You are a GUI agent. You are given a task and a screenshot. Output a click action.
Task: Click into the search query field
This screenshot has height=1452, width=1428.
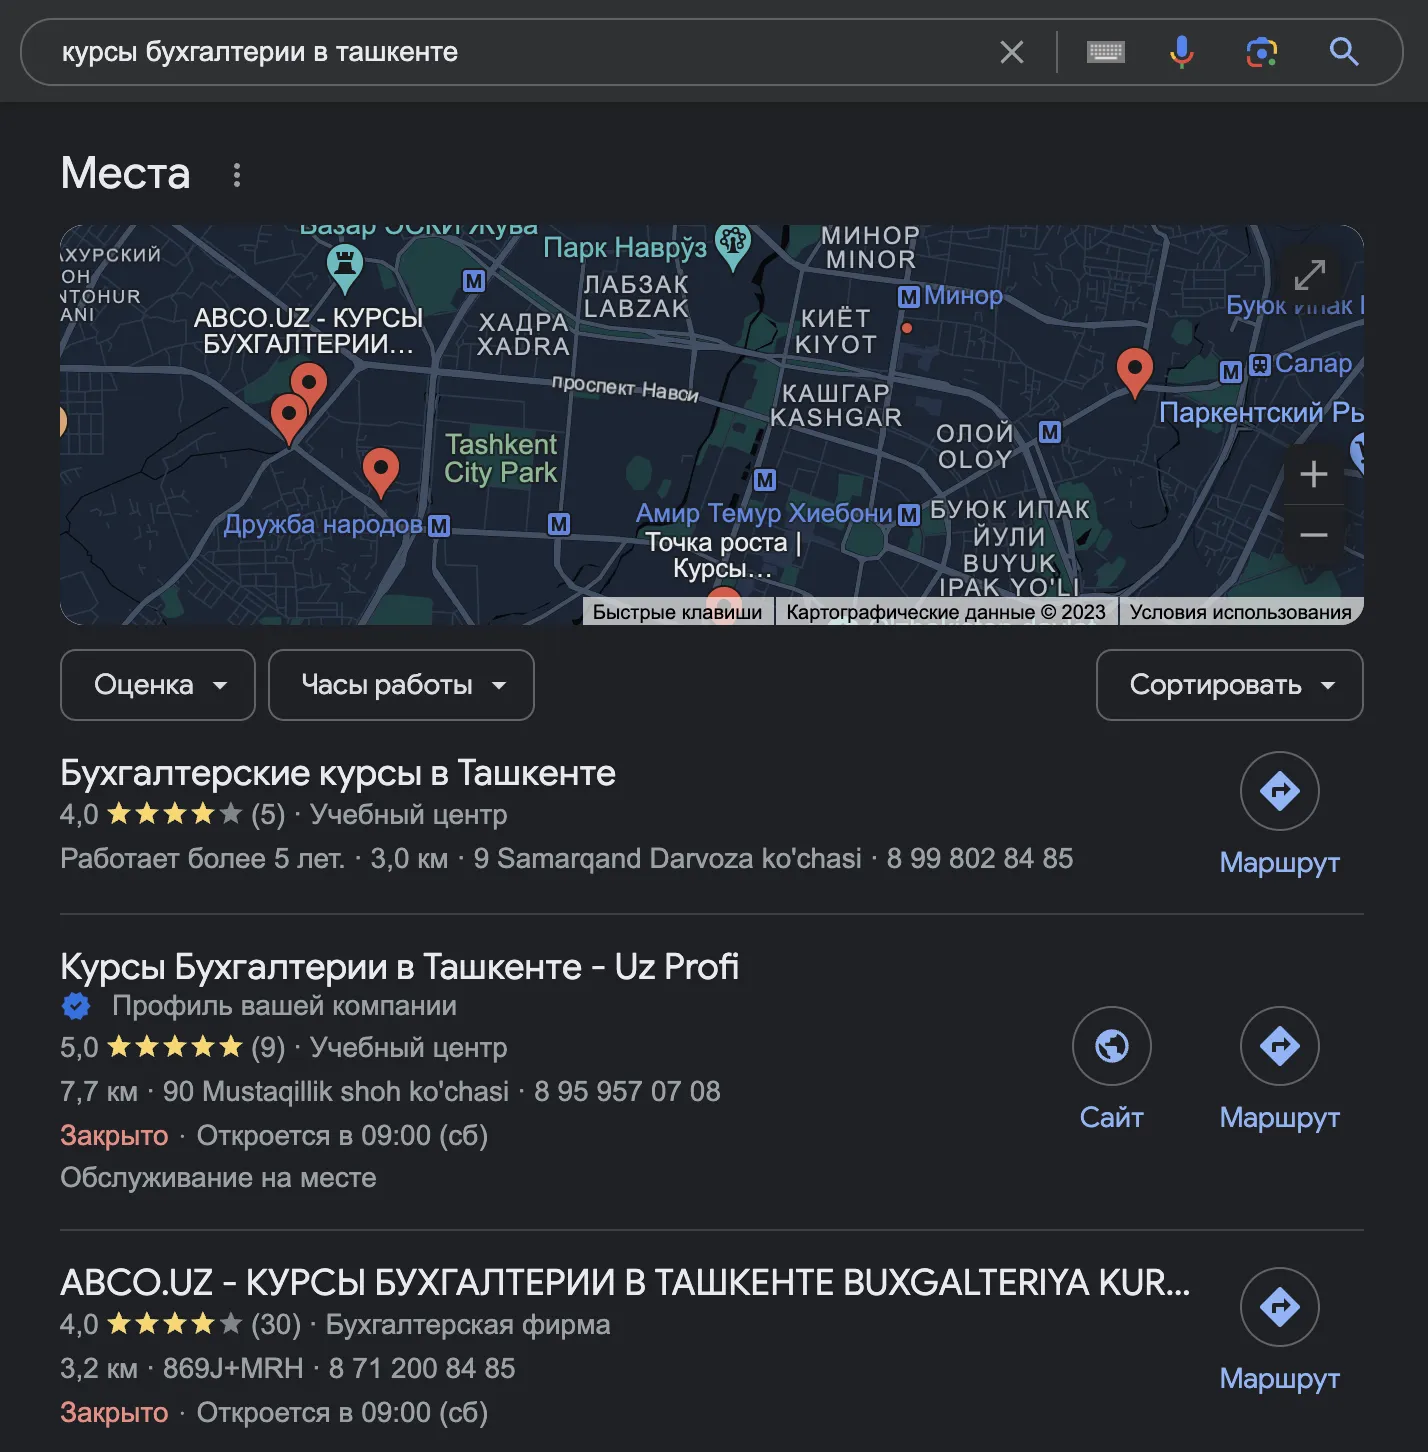click(520, 52)
